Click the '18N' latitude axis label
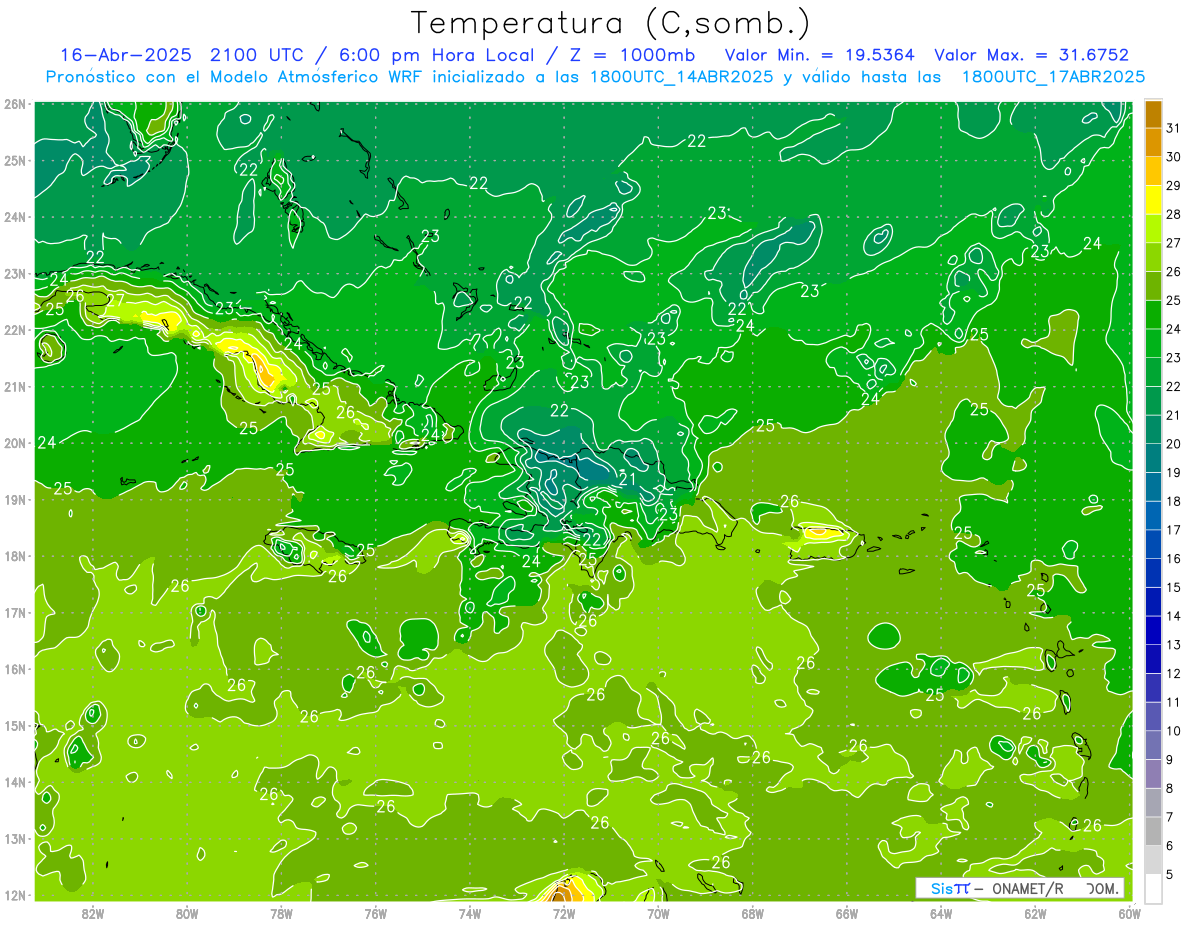Screen dimensions: 1200x927 [14, 556]
